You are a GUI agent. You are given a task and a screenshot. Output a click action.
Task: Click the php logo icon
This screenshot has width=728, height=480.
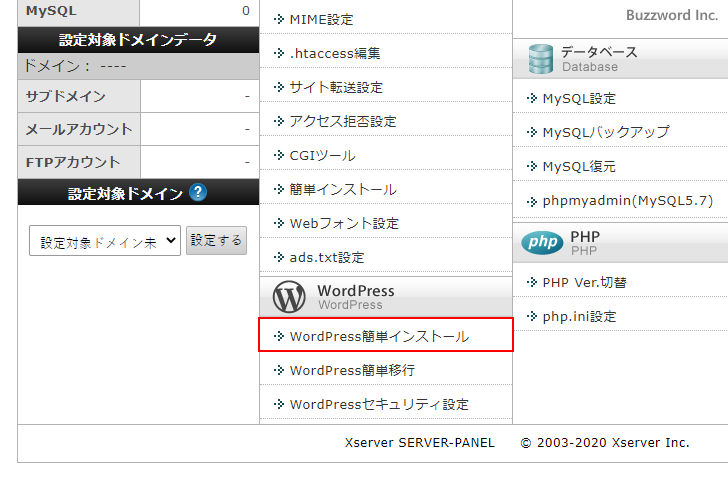tap(542, 242)
